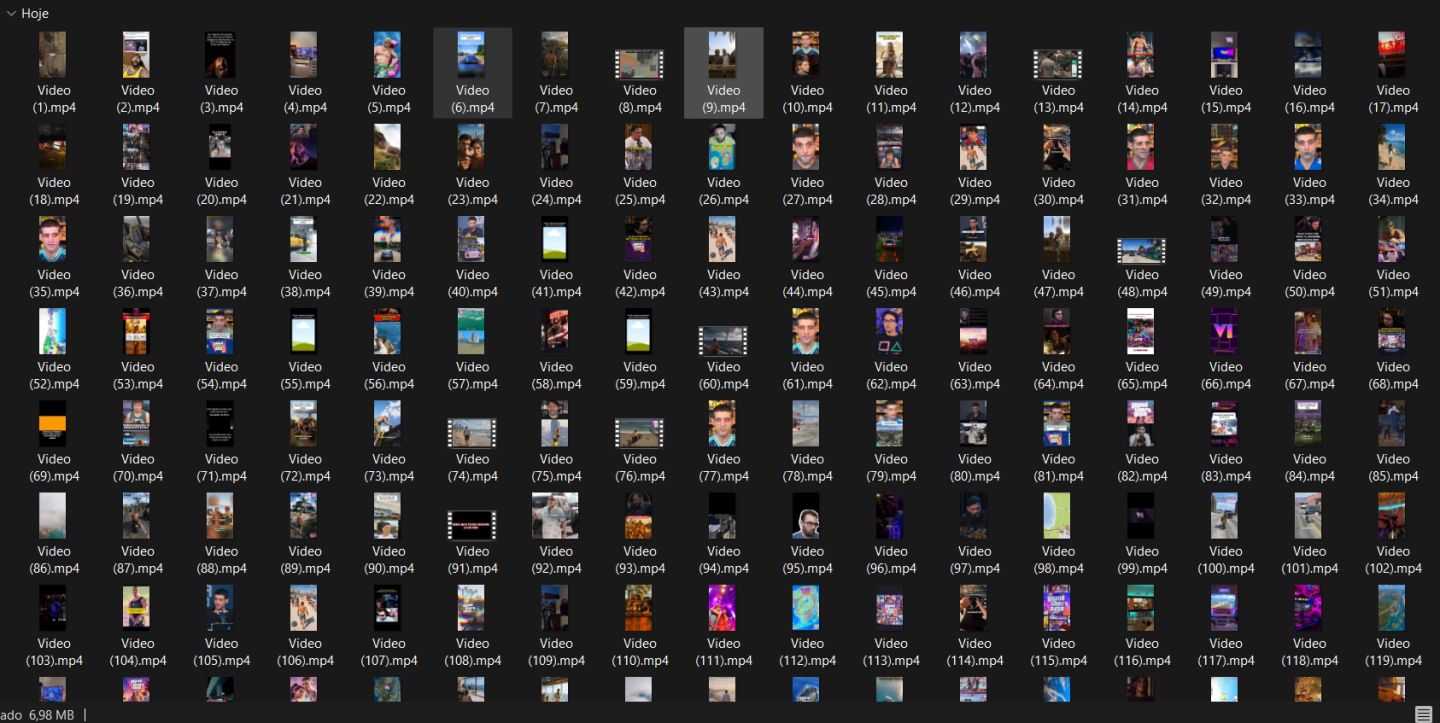Click the "Video (11).mp4" file name
Image resolution: width=1440 pixels, height=723 pixels.
pyautogui.click(x=890, y=99)
